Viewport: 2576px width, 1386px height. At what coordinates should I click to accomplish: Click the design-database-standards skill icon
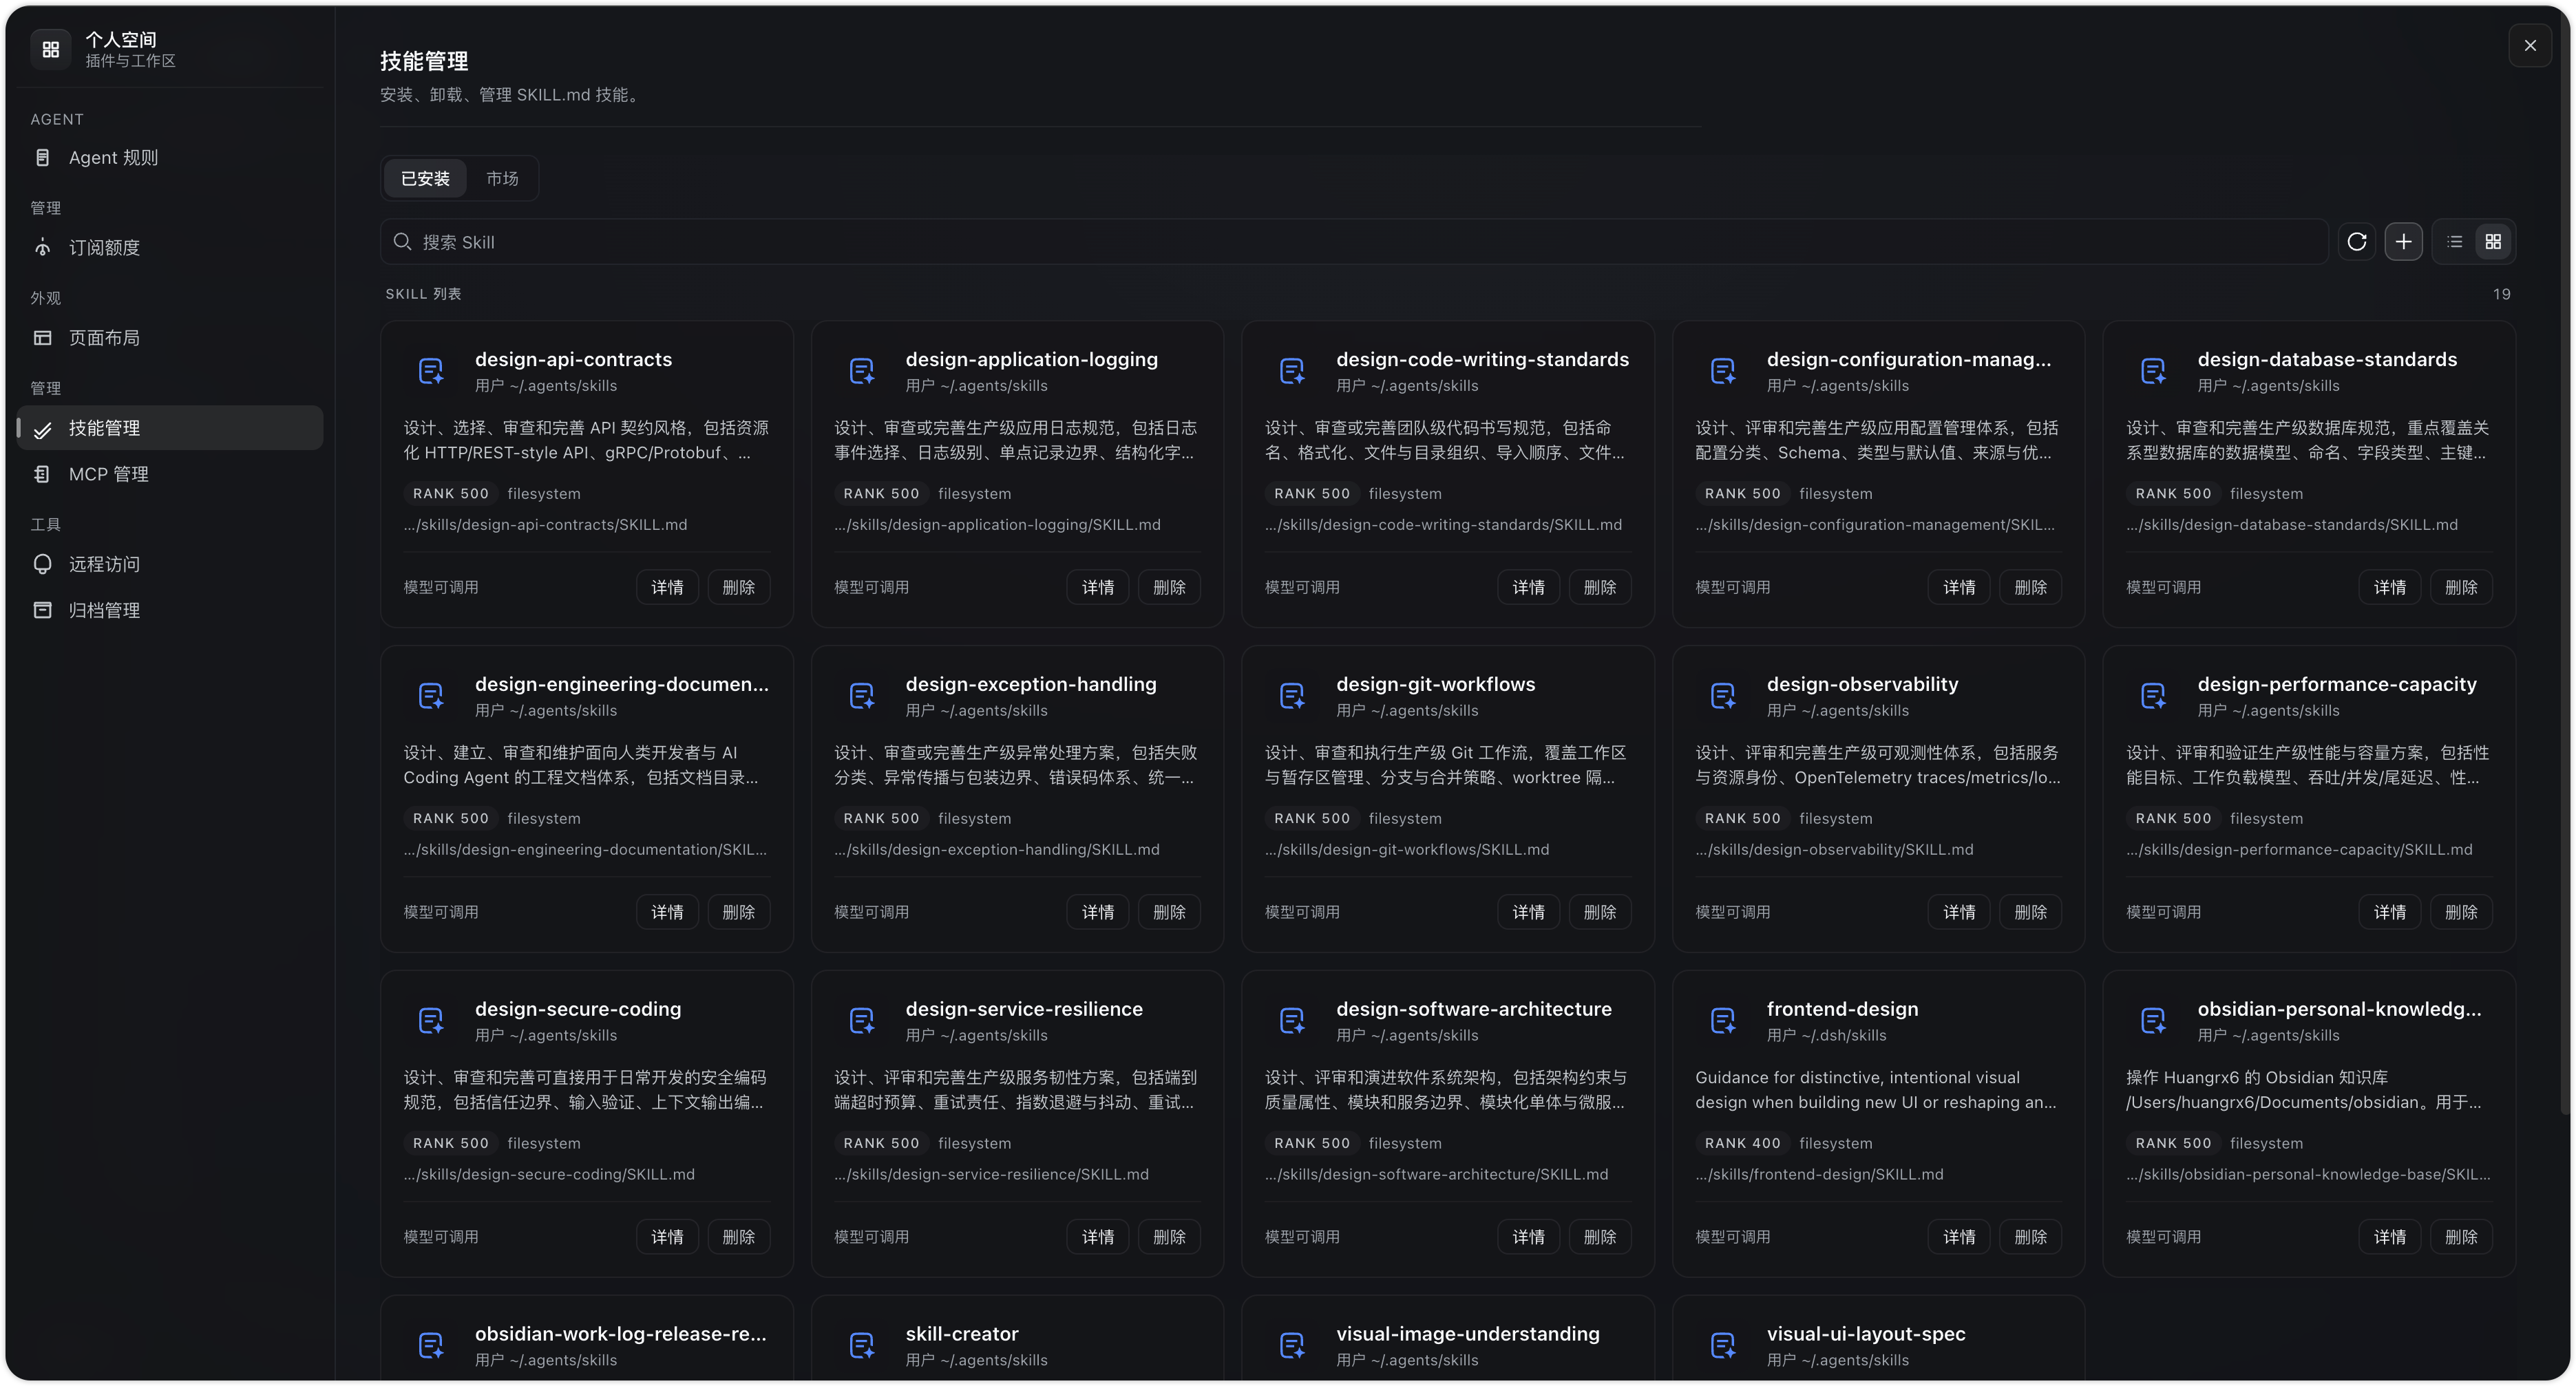2153,371
